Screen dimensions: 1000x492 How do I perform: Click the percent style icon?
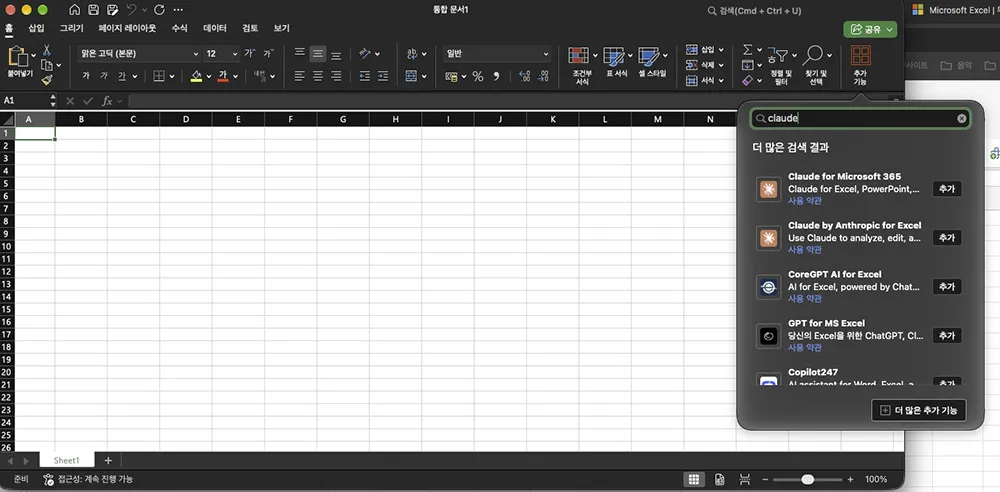click(x=478, y=77)
